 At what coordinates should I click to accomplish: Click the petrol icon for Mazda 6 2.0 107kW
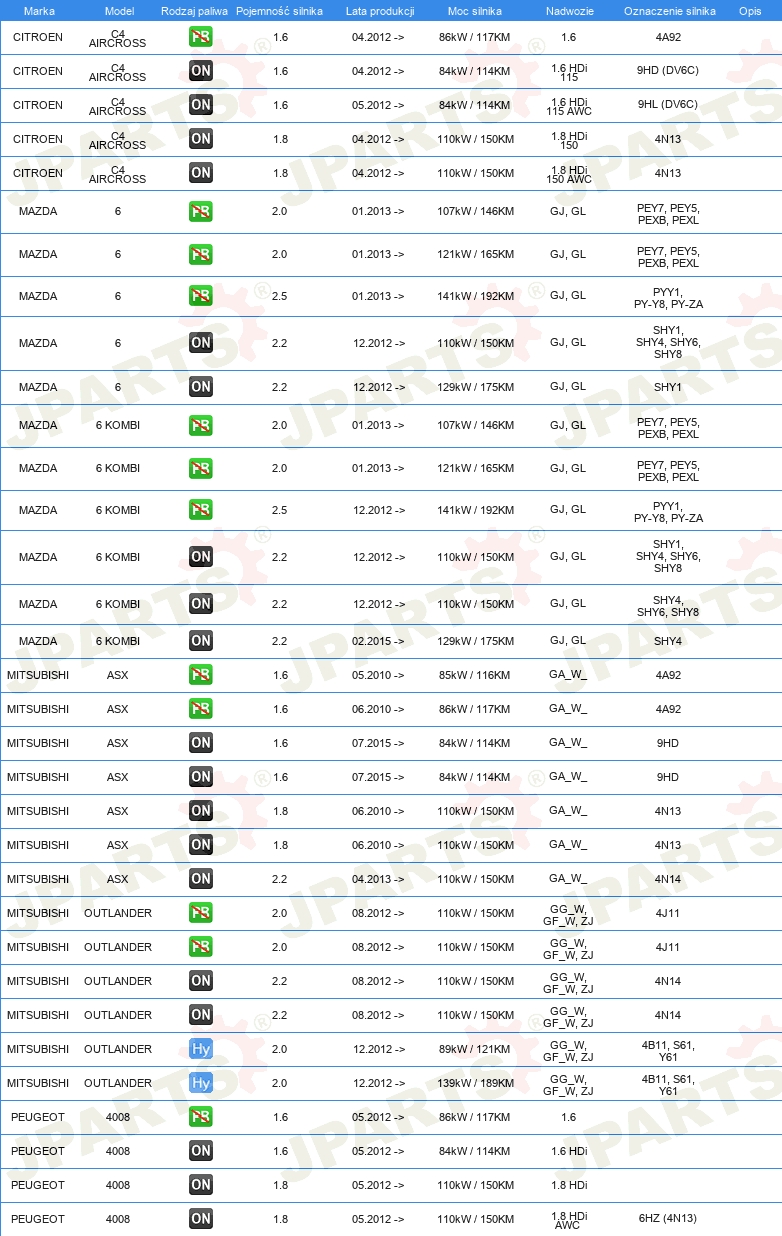pyautogui.click(x=201, y=211)
